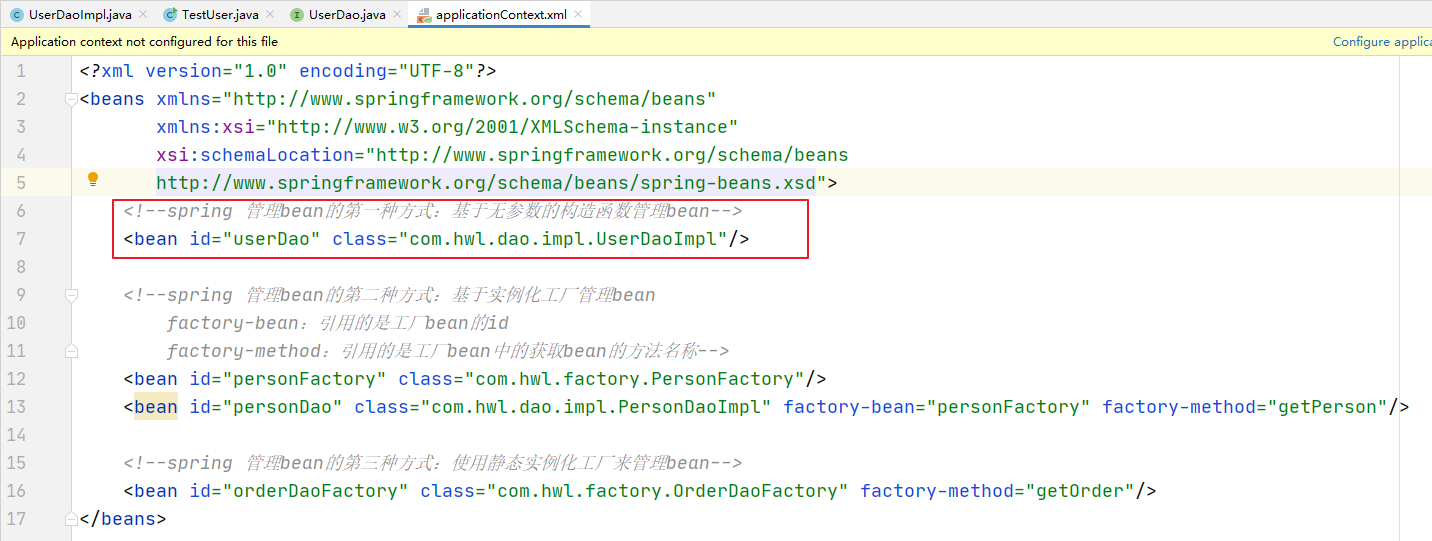Click line number 16 in the gutter

16,491
